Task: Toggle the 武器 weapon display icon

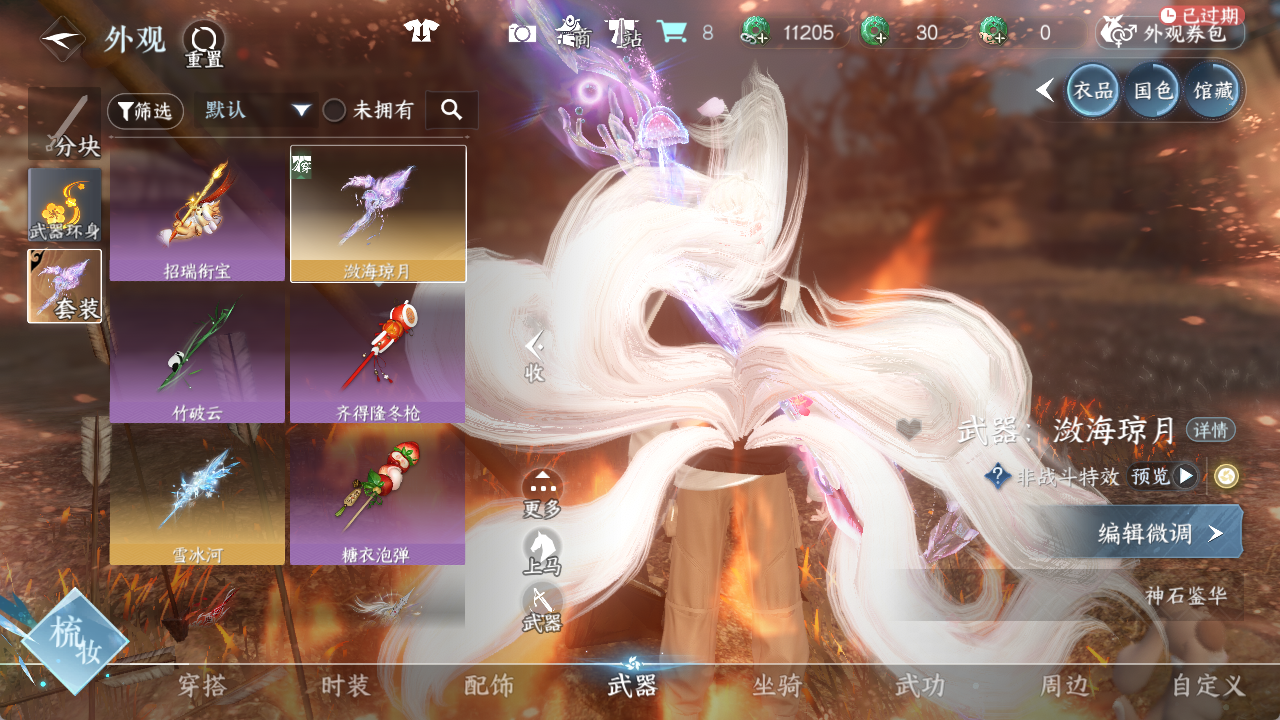Action: 542,609
